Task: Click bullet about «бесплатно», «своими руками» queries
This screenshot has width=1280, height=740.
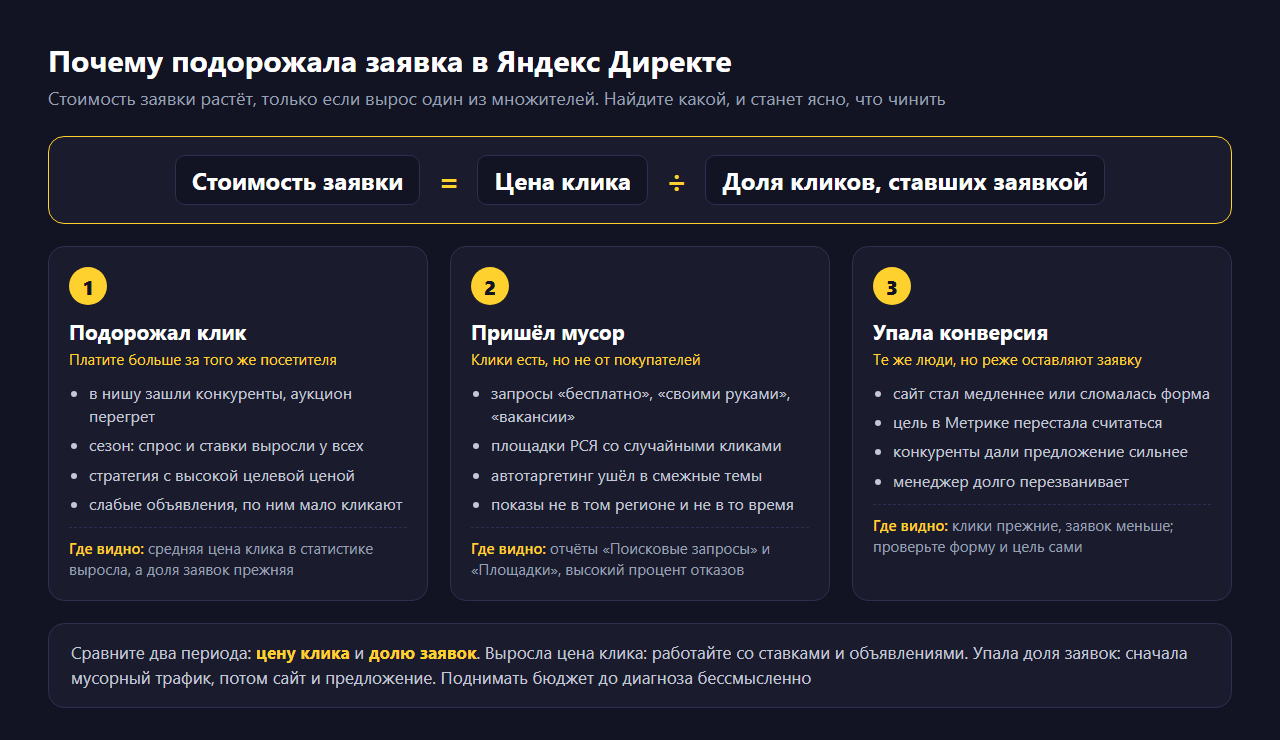Action: click(641, 405)
